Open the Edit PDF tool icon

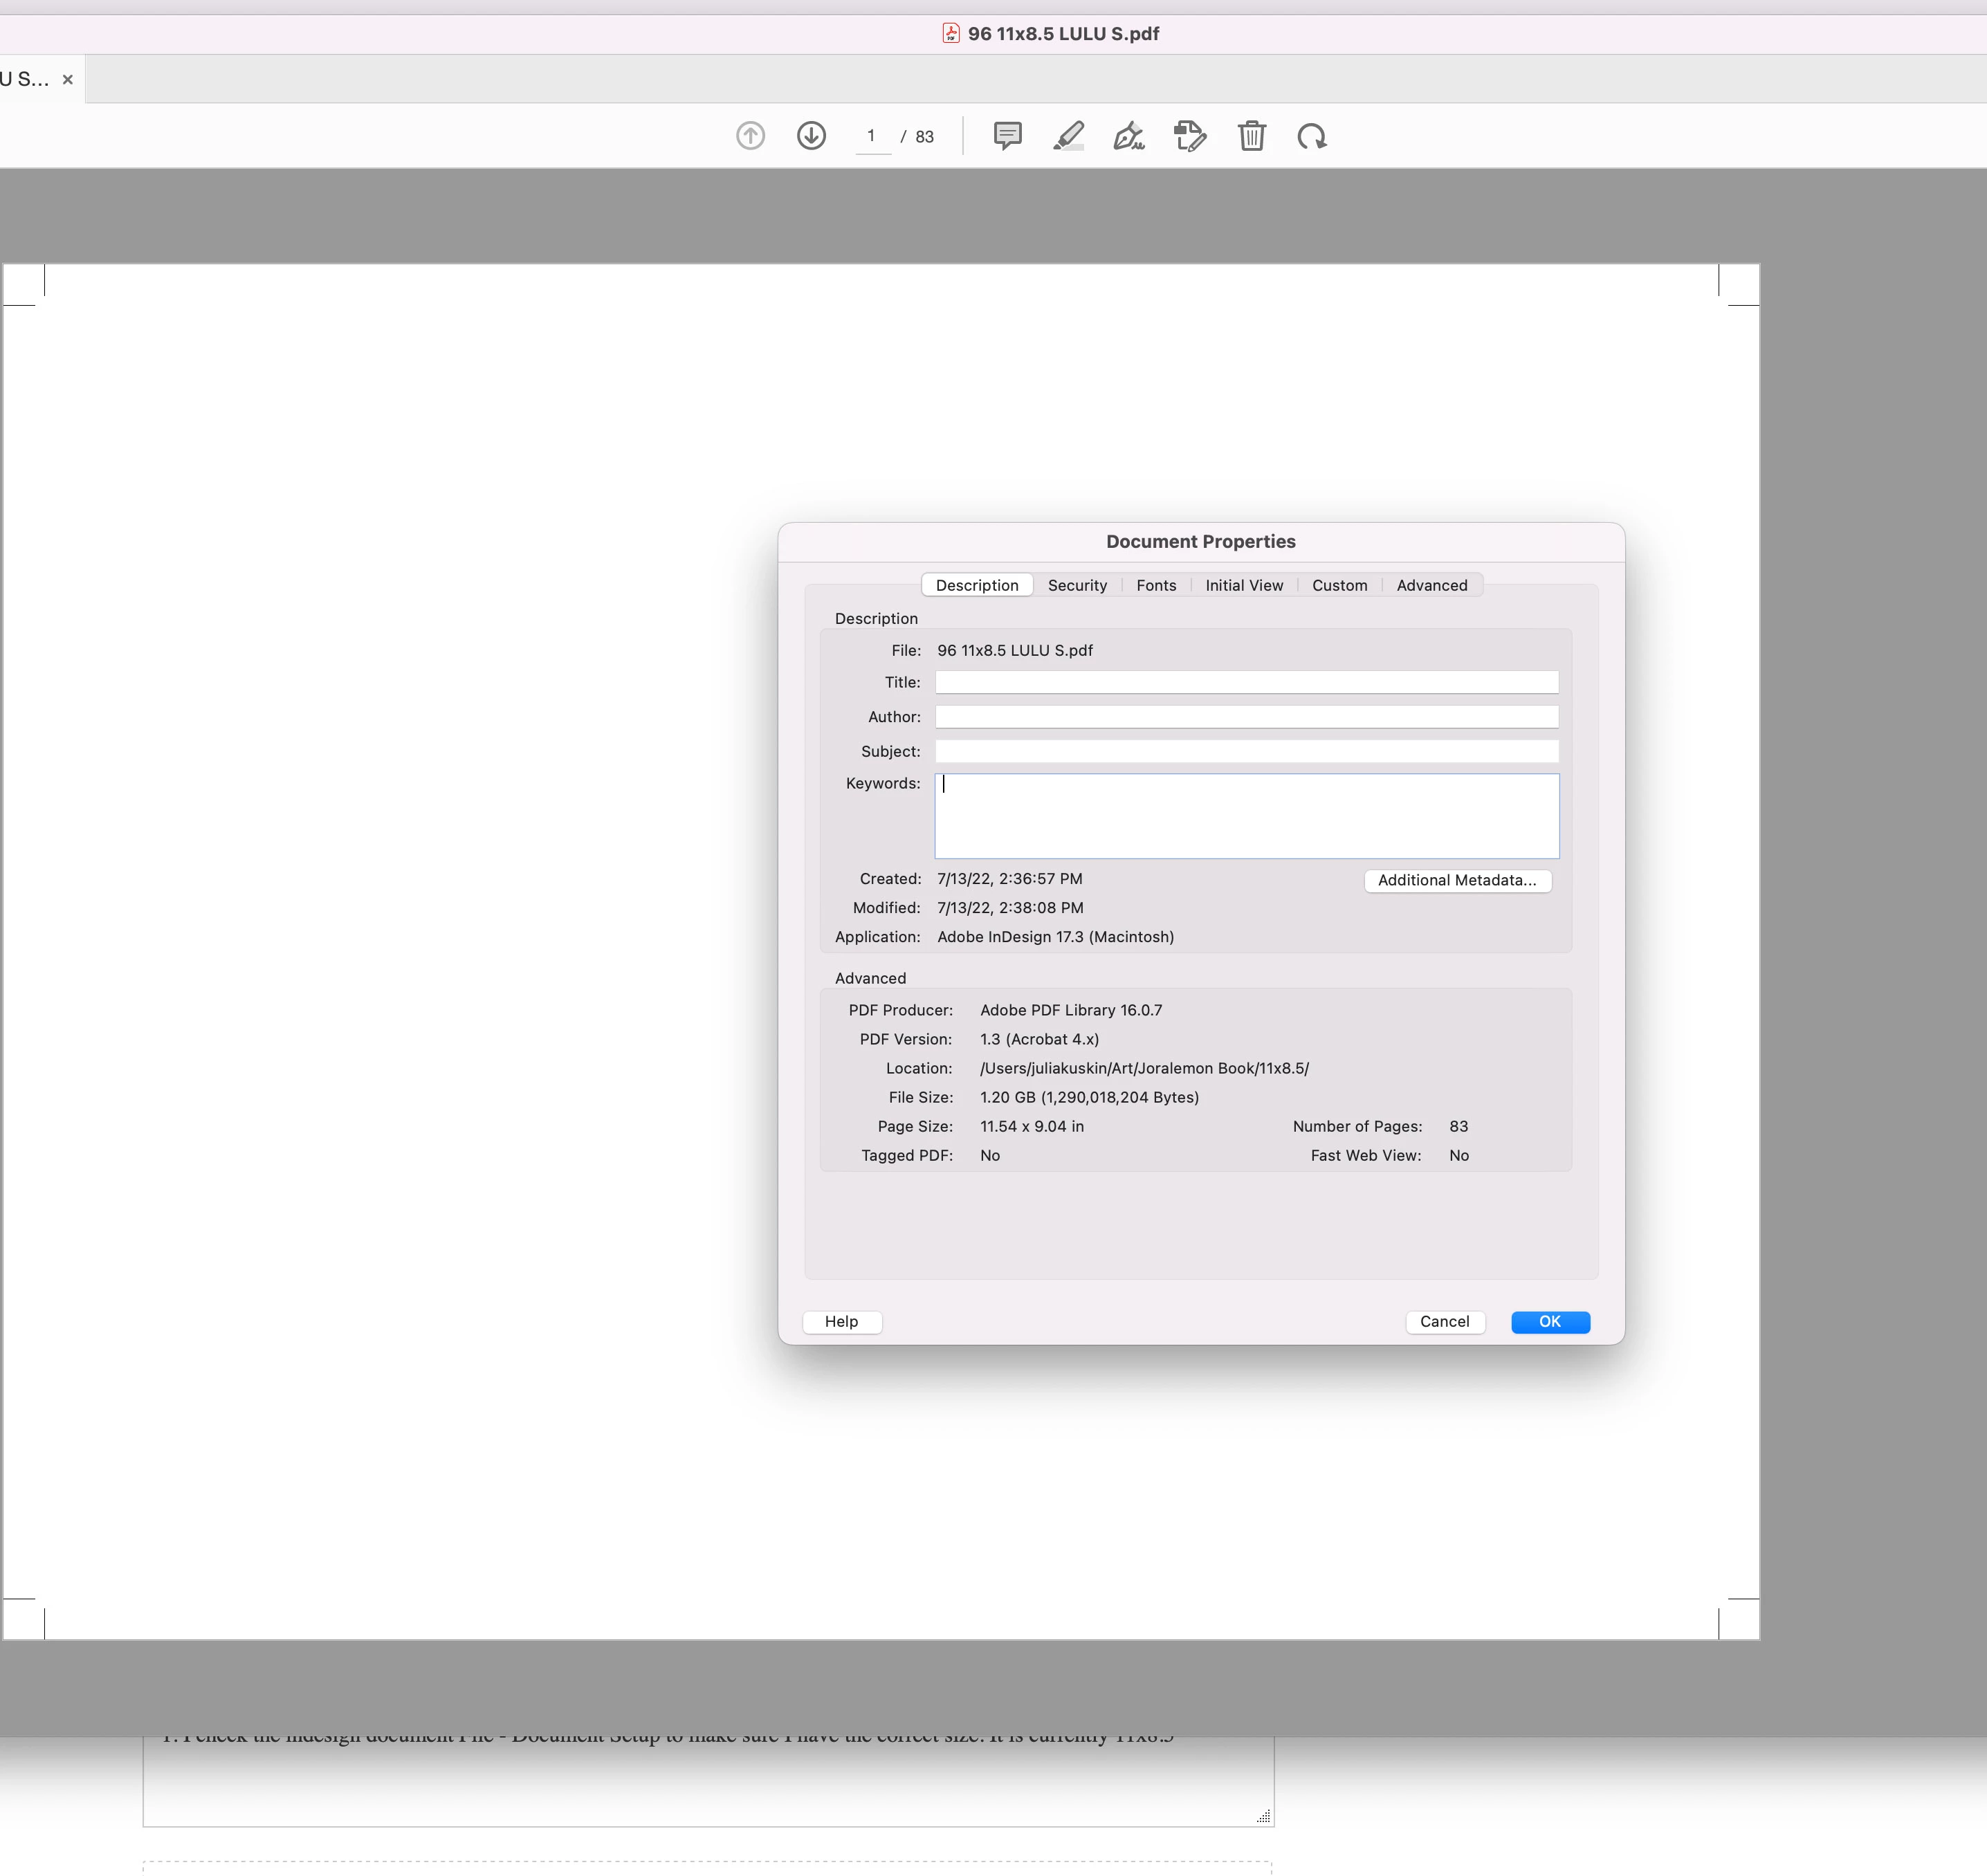point(1190,136)
